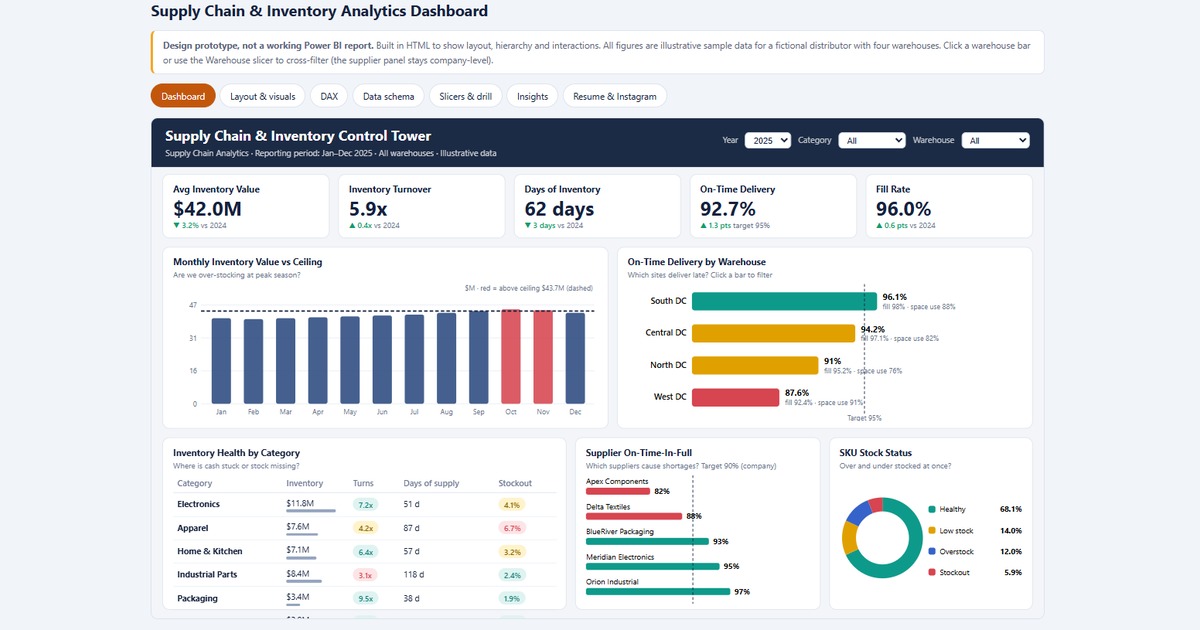Screen dimensions: 1200x630
Task: Filter by the North DC bar
Action: point(755,365)
